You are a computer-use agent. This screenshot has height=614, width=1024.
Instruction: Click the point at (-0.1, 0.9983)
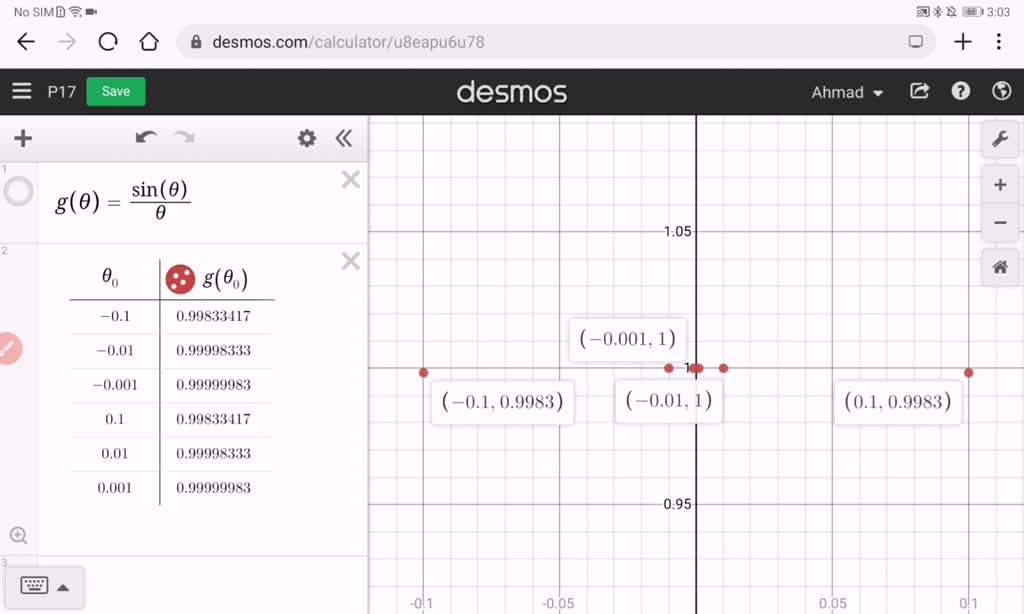click(x=423, y=372)
